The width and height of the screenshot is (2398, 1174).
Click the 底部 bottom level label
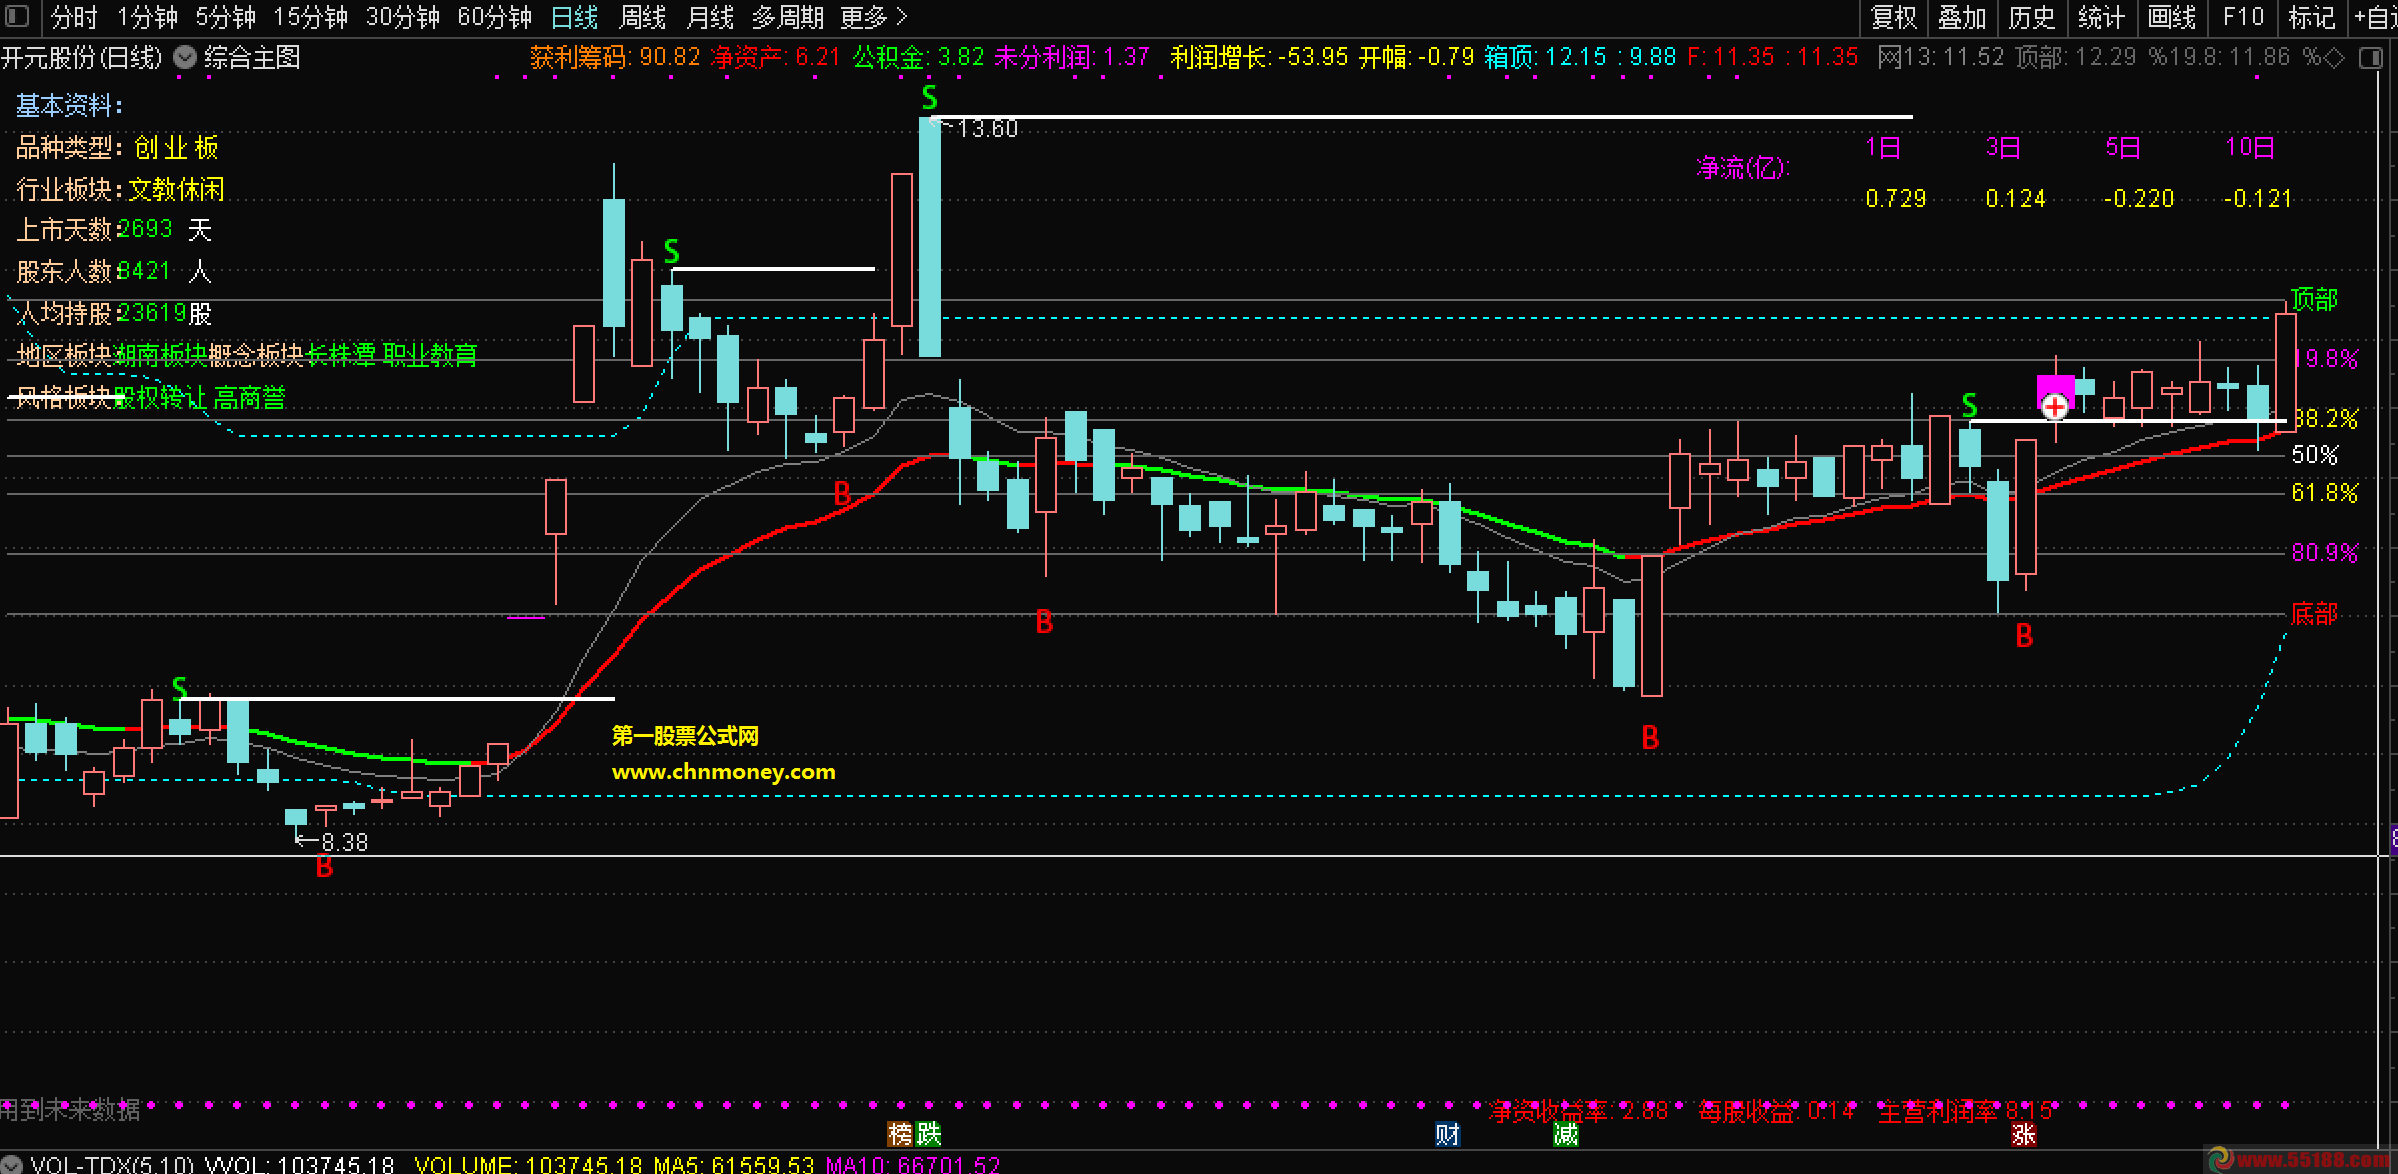click(2314, 614)
